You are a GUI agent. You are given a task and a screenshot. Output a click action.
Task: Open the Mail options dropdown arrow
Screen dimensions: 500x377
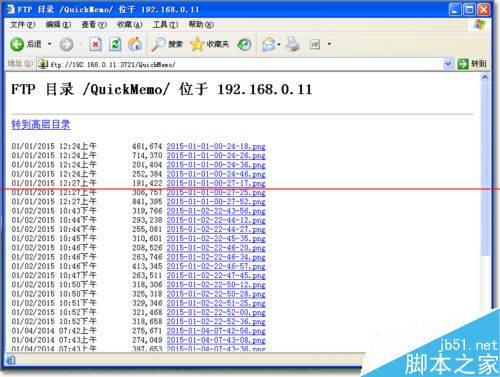coord(279,44)
